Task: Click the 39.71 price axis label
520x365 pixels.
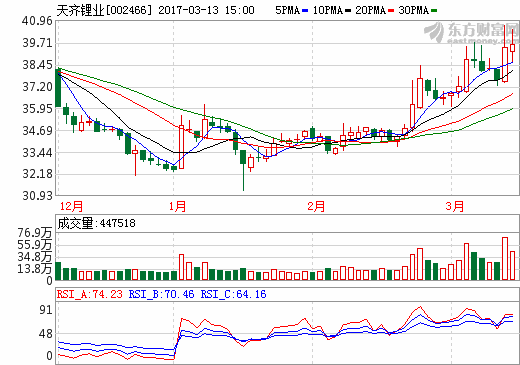Action: (x=37, y=43)
